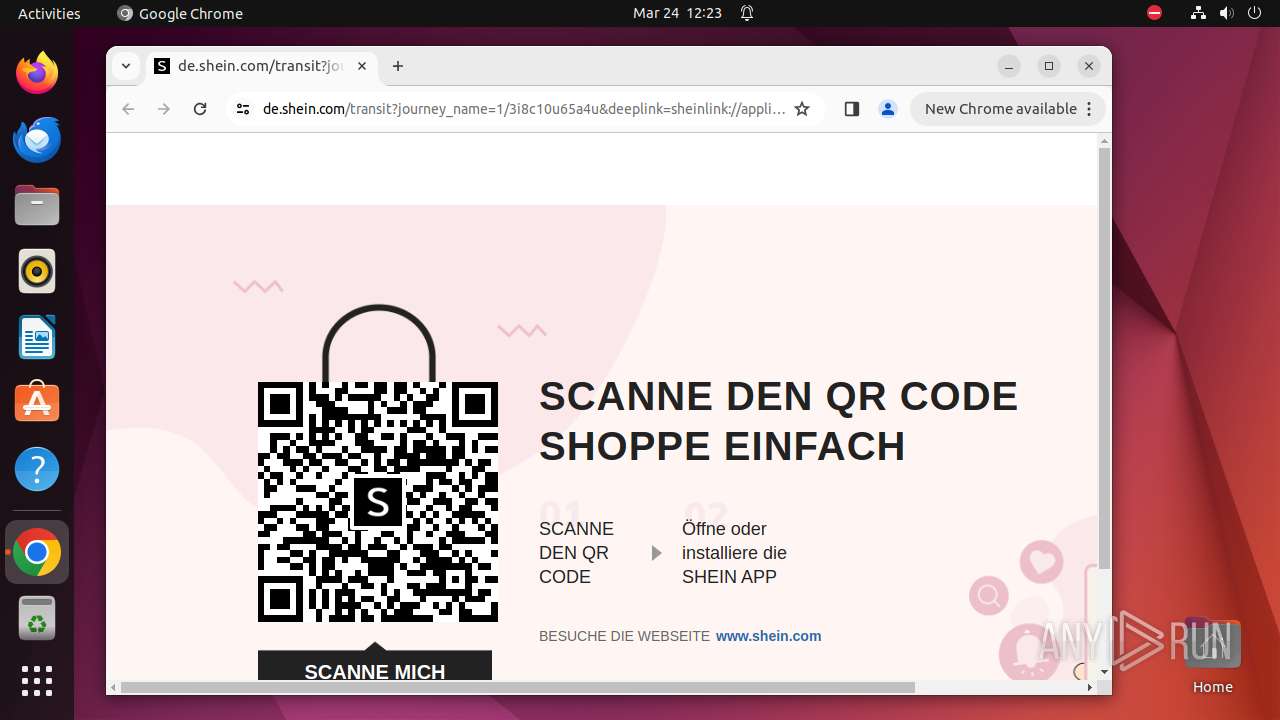The width and height of the screenshot is (1280, 720).
Task: Open the Trash in the dock
Action: point(37,618)
